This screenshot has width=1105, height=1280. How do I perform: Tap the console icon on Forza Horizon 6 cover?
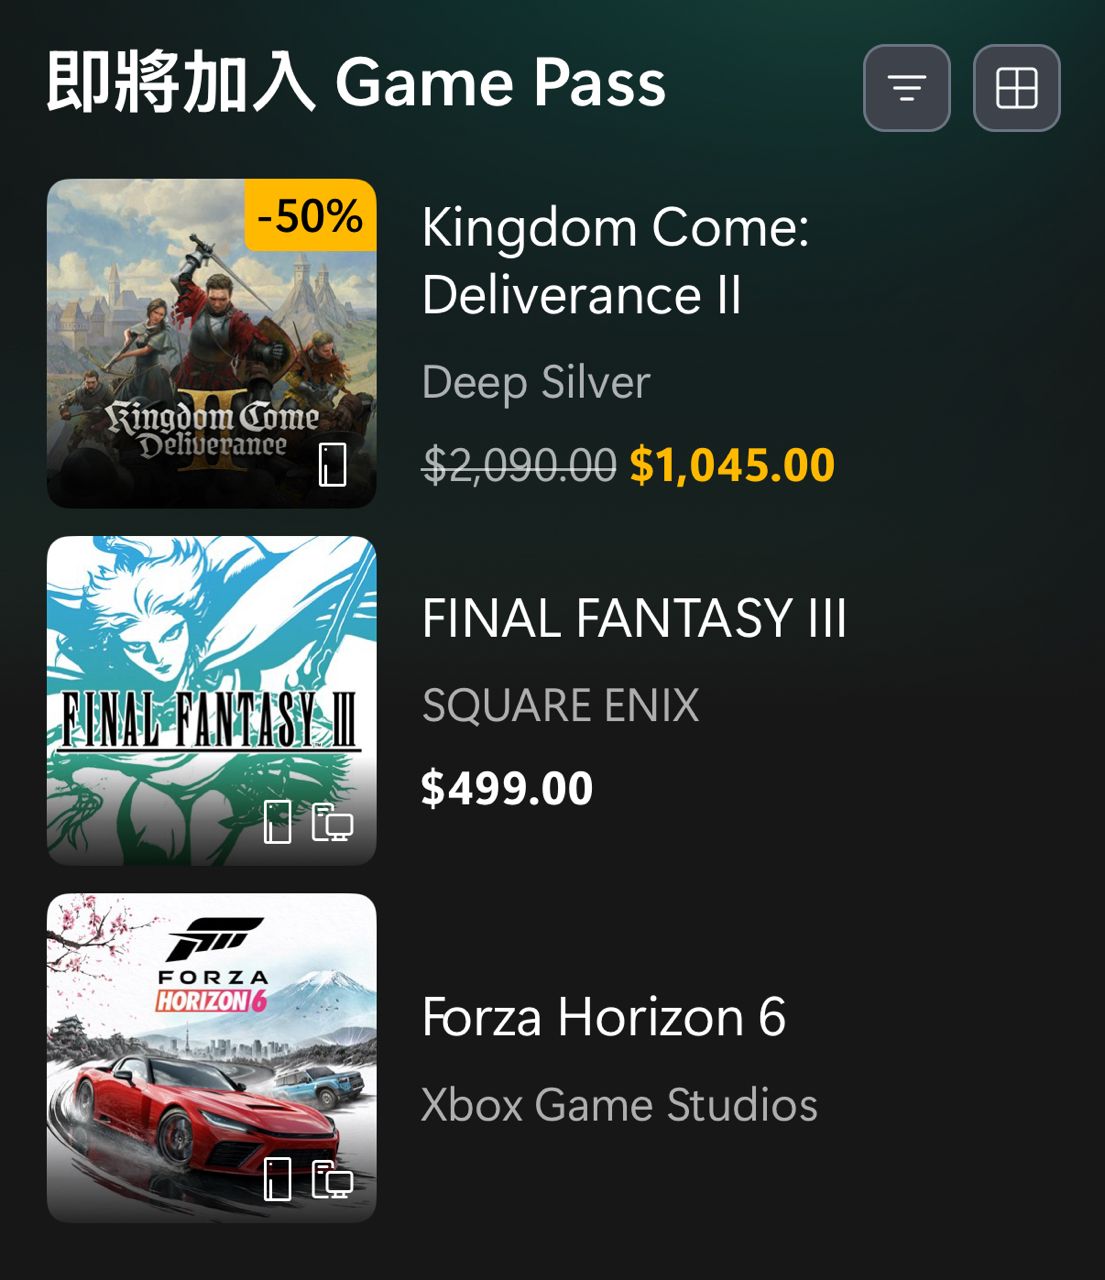click(x=277, y=1179)
